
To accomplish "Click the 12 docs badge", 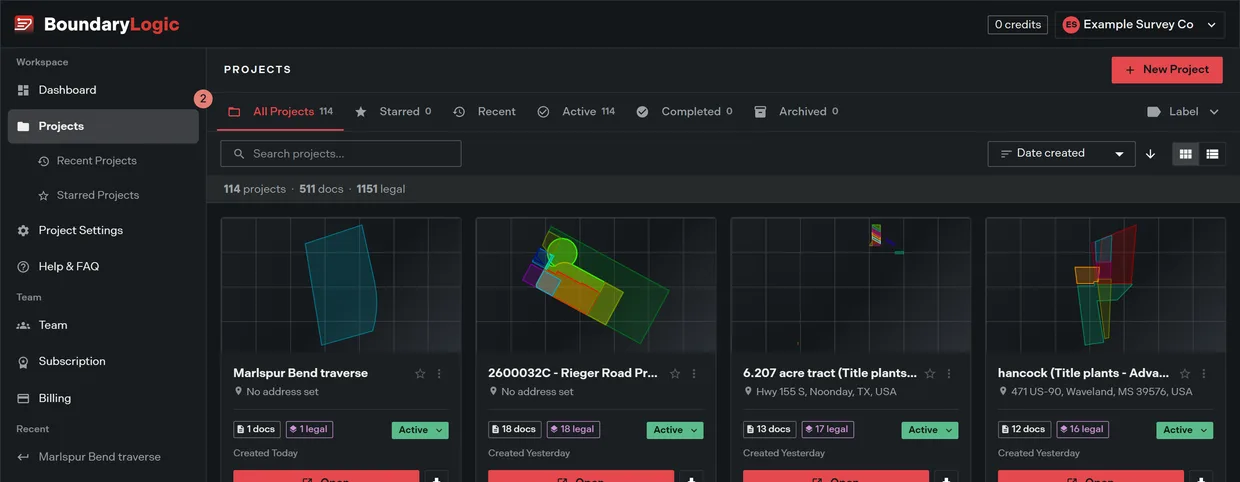I will click(1025, 430).
